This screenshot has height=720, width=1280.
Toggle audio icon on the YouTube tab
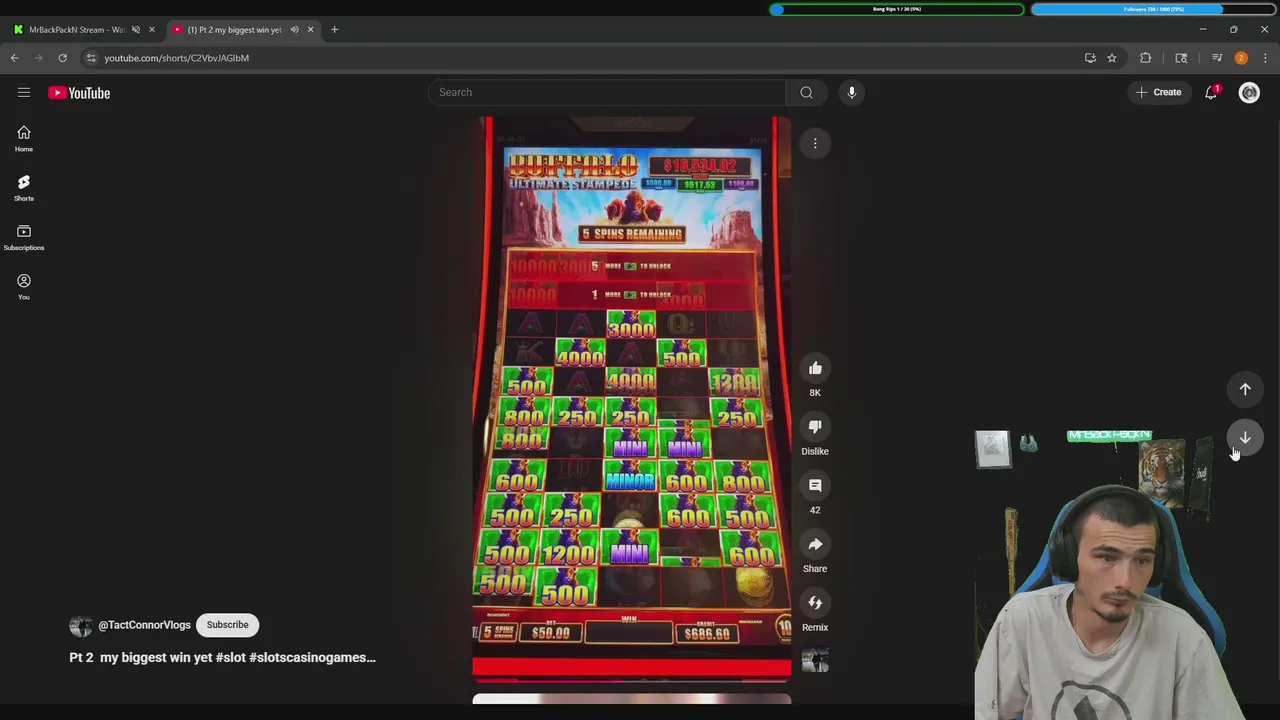(x=294, y=30)
